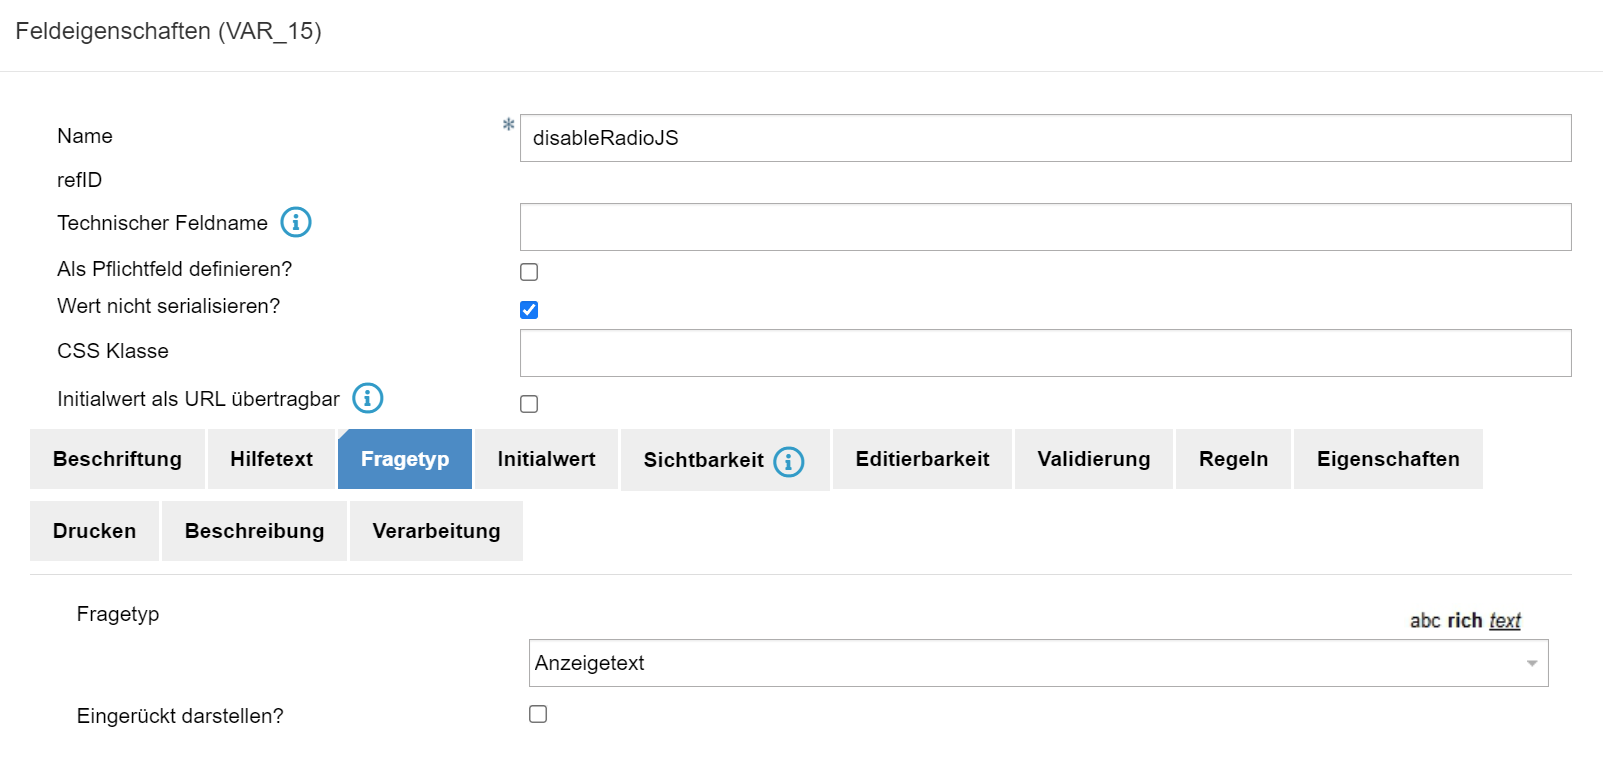1603x761 pixels.
Task: Select the Initialwert tab
Action: [x=546, y=459]
